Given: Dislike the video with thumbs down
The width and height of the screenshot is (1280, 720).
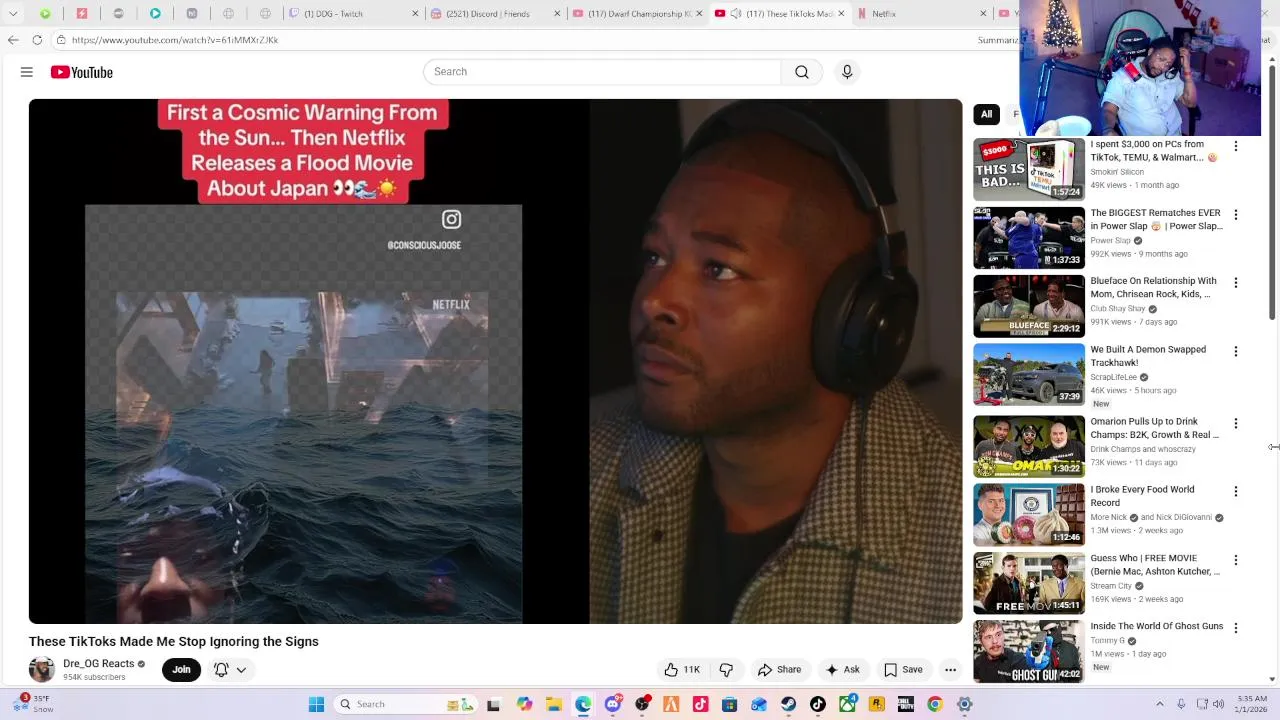Looking at the screenshot, I should 726,670.
